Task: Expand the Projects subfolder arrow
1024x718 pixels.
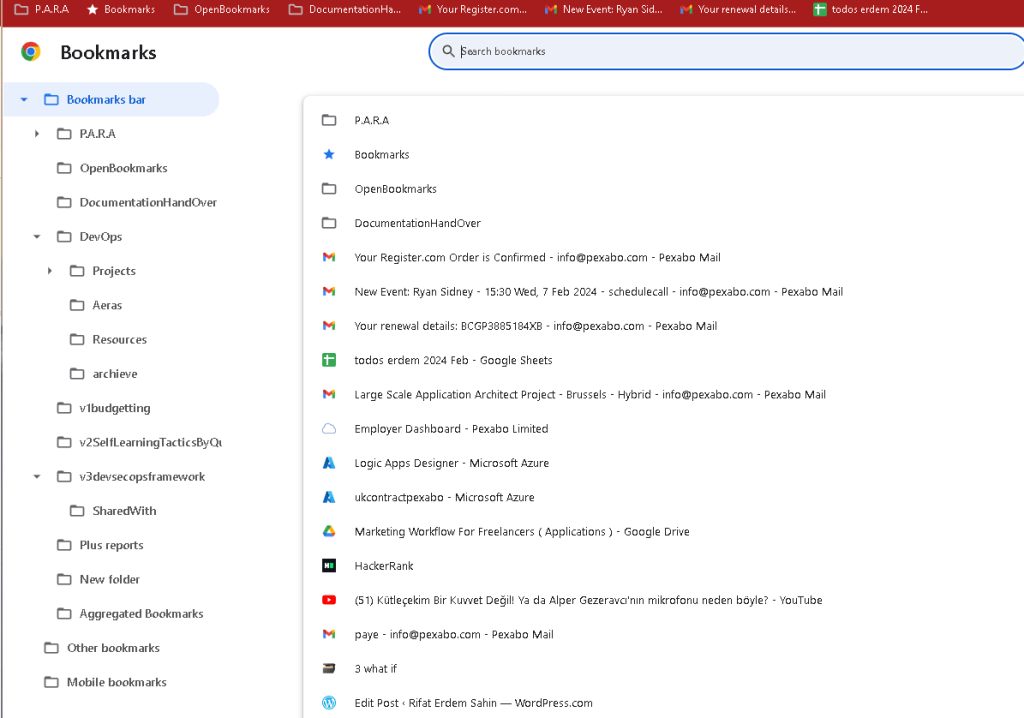Action: coord(50,270)
